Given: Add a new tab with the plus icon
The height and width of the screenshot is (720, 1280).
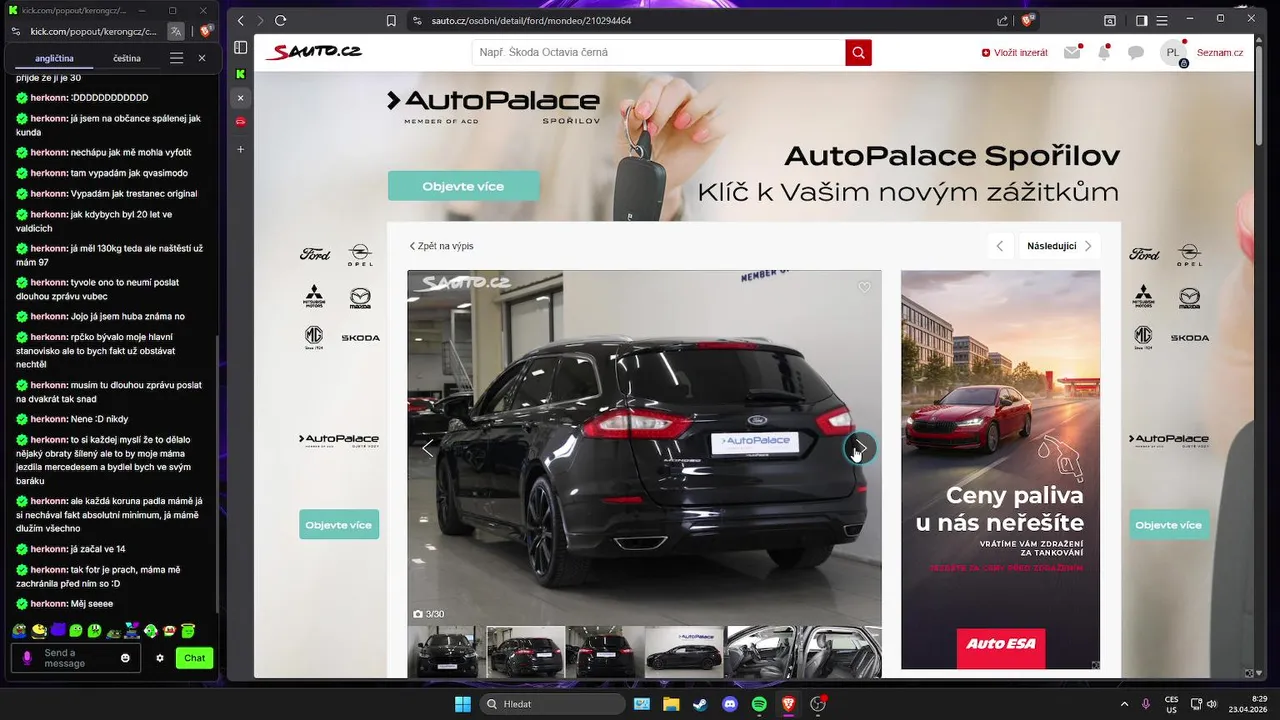Looking at the screenshot, I should pos(240,149).
